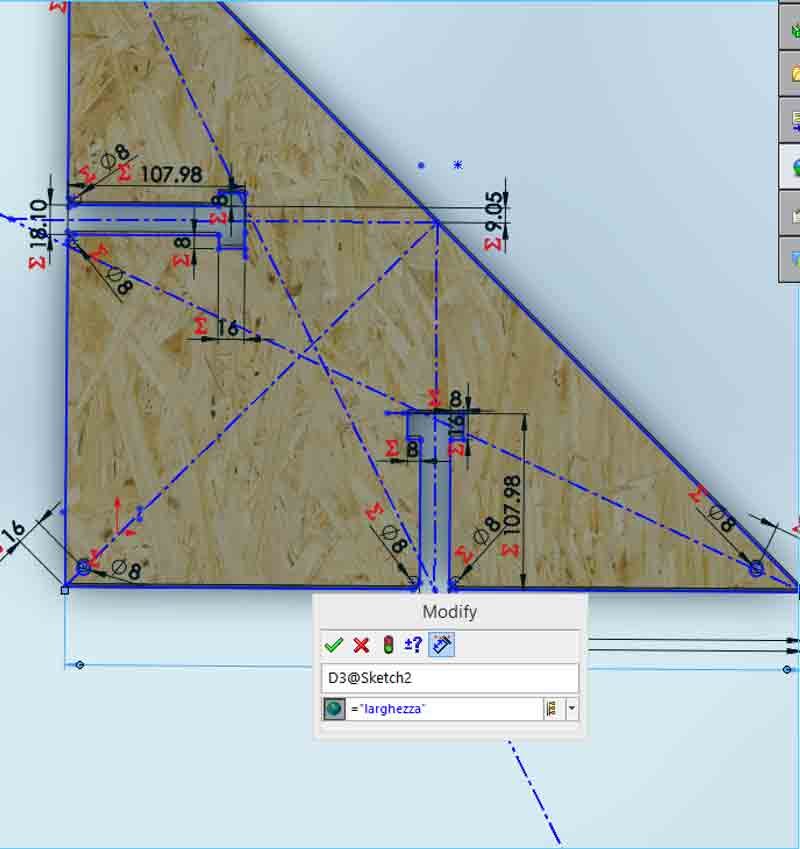Click the ="larghezza" value field

click(445, 709)
